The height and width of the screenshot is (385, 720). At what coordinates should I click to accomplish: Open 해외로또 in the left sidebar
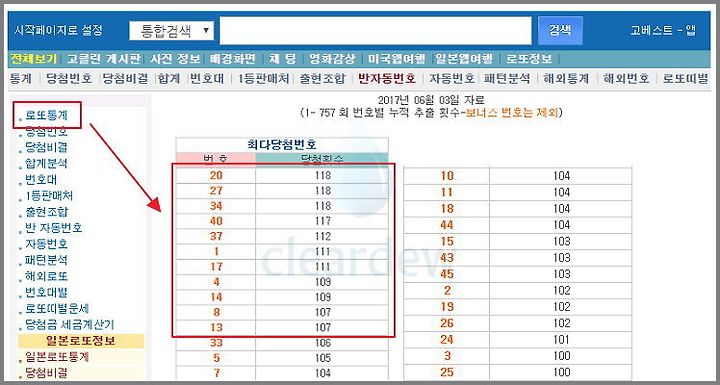(x=46, y=277)
